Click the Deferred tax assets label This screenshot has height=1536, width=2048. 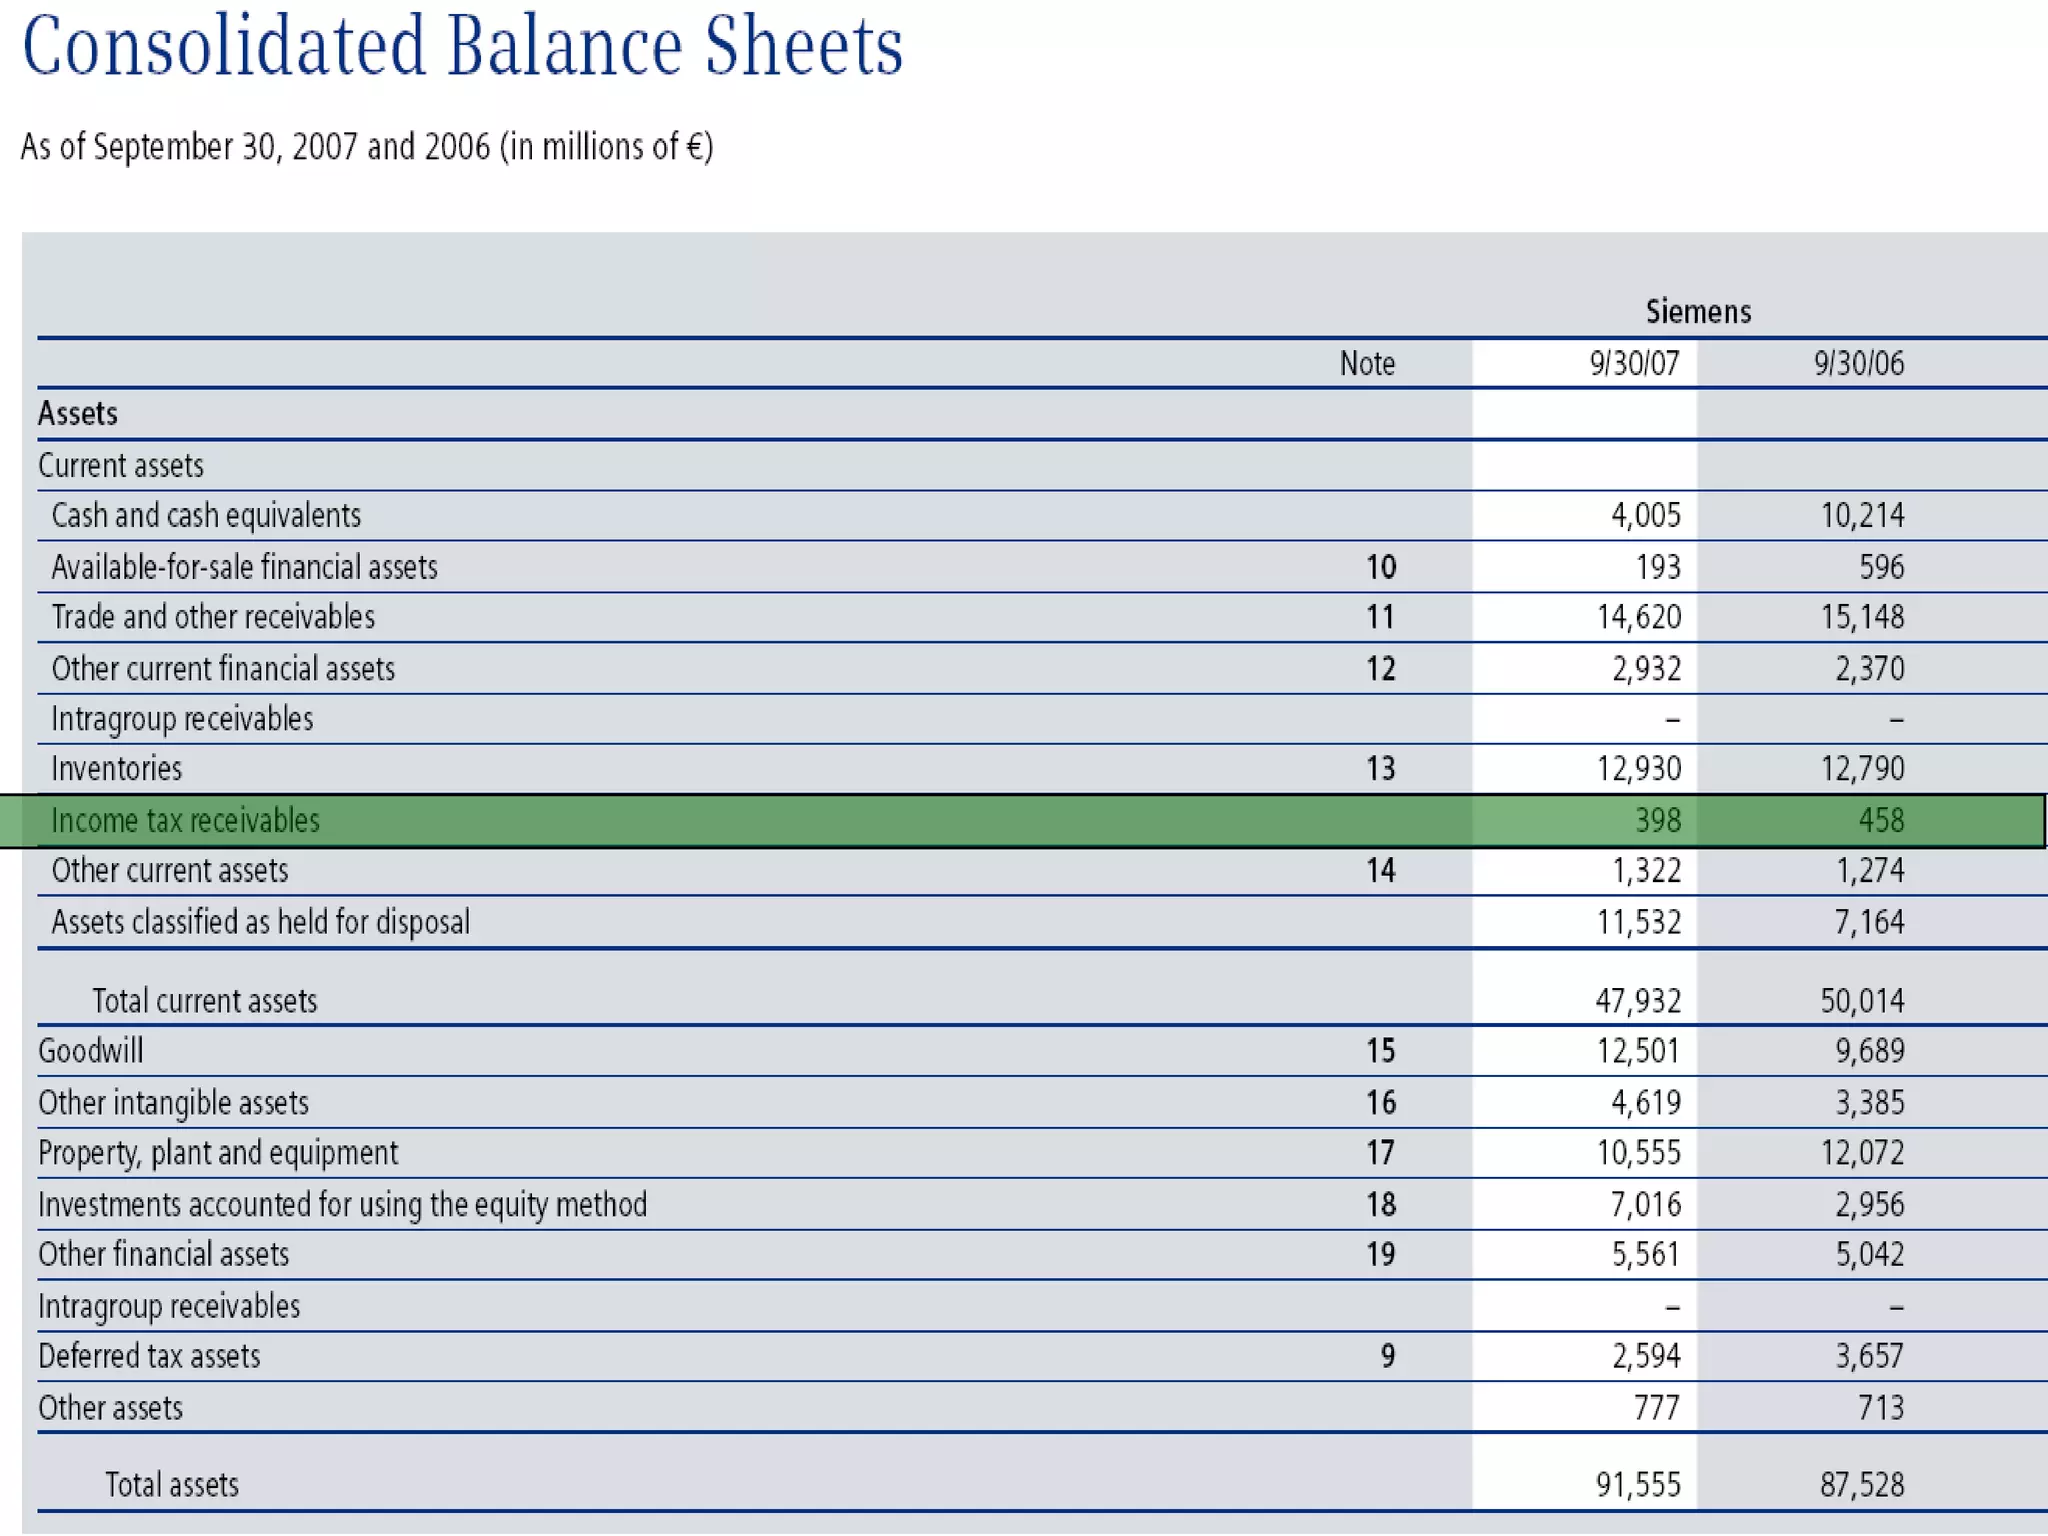click(149, 1357)
